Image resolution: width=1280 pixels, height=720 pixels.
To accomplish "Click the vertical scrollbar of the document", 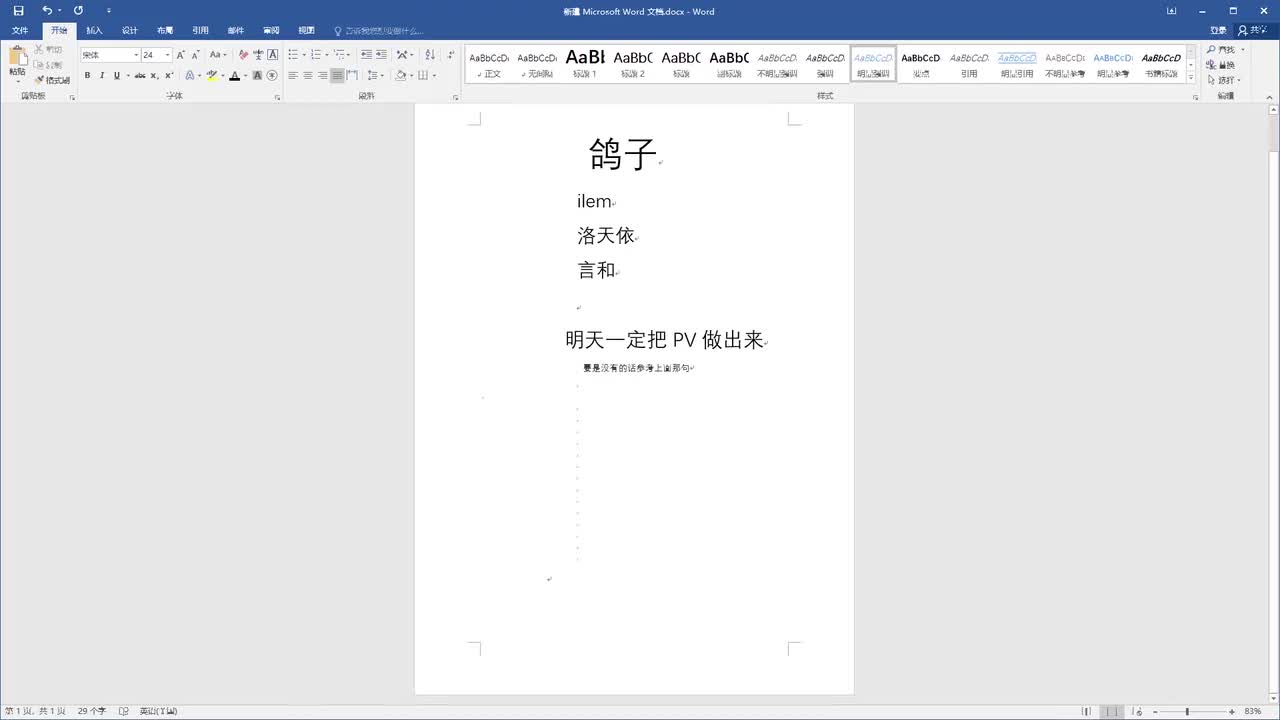I will point(1274,403).
